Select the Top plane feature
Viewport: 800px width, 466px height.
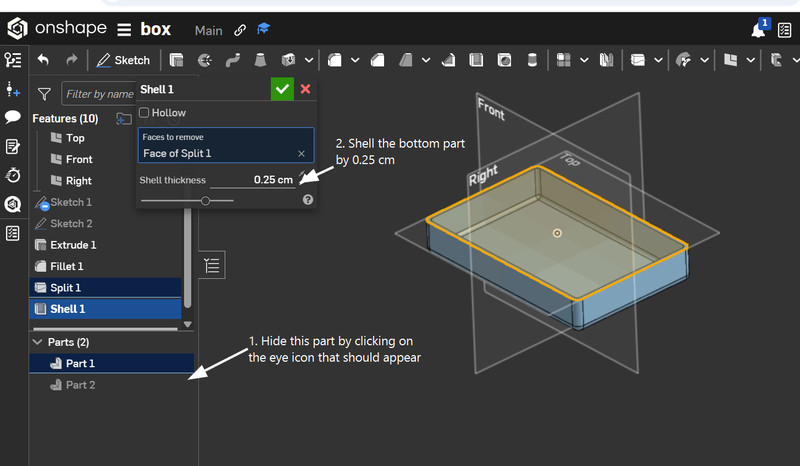(76, 138)
